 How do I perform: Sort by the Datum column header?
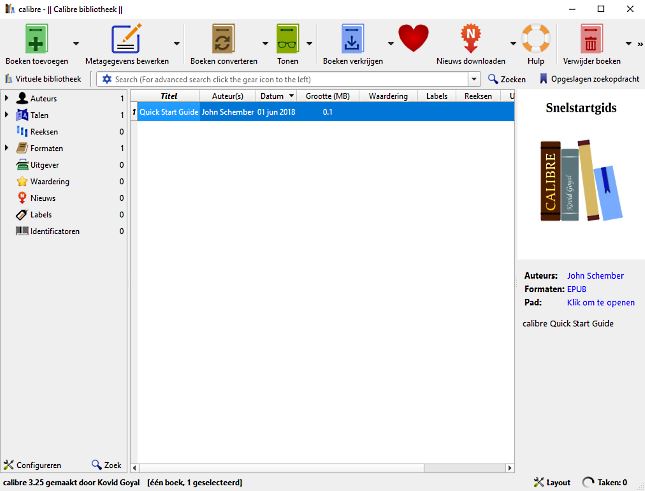point(276,96)
